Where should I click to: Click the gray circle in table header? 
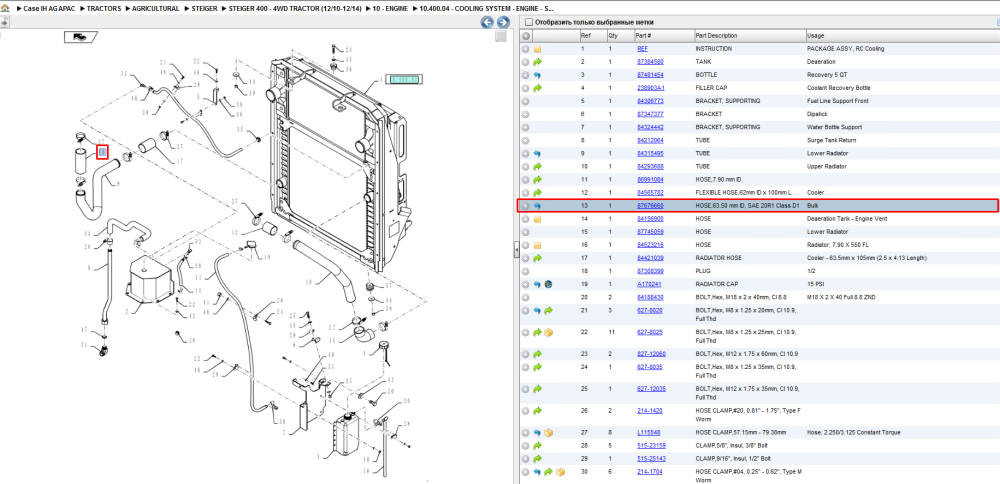tap(526, 36)
